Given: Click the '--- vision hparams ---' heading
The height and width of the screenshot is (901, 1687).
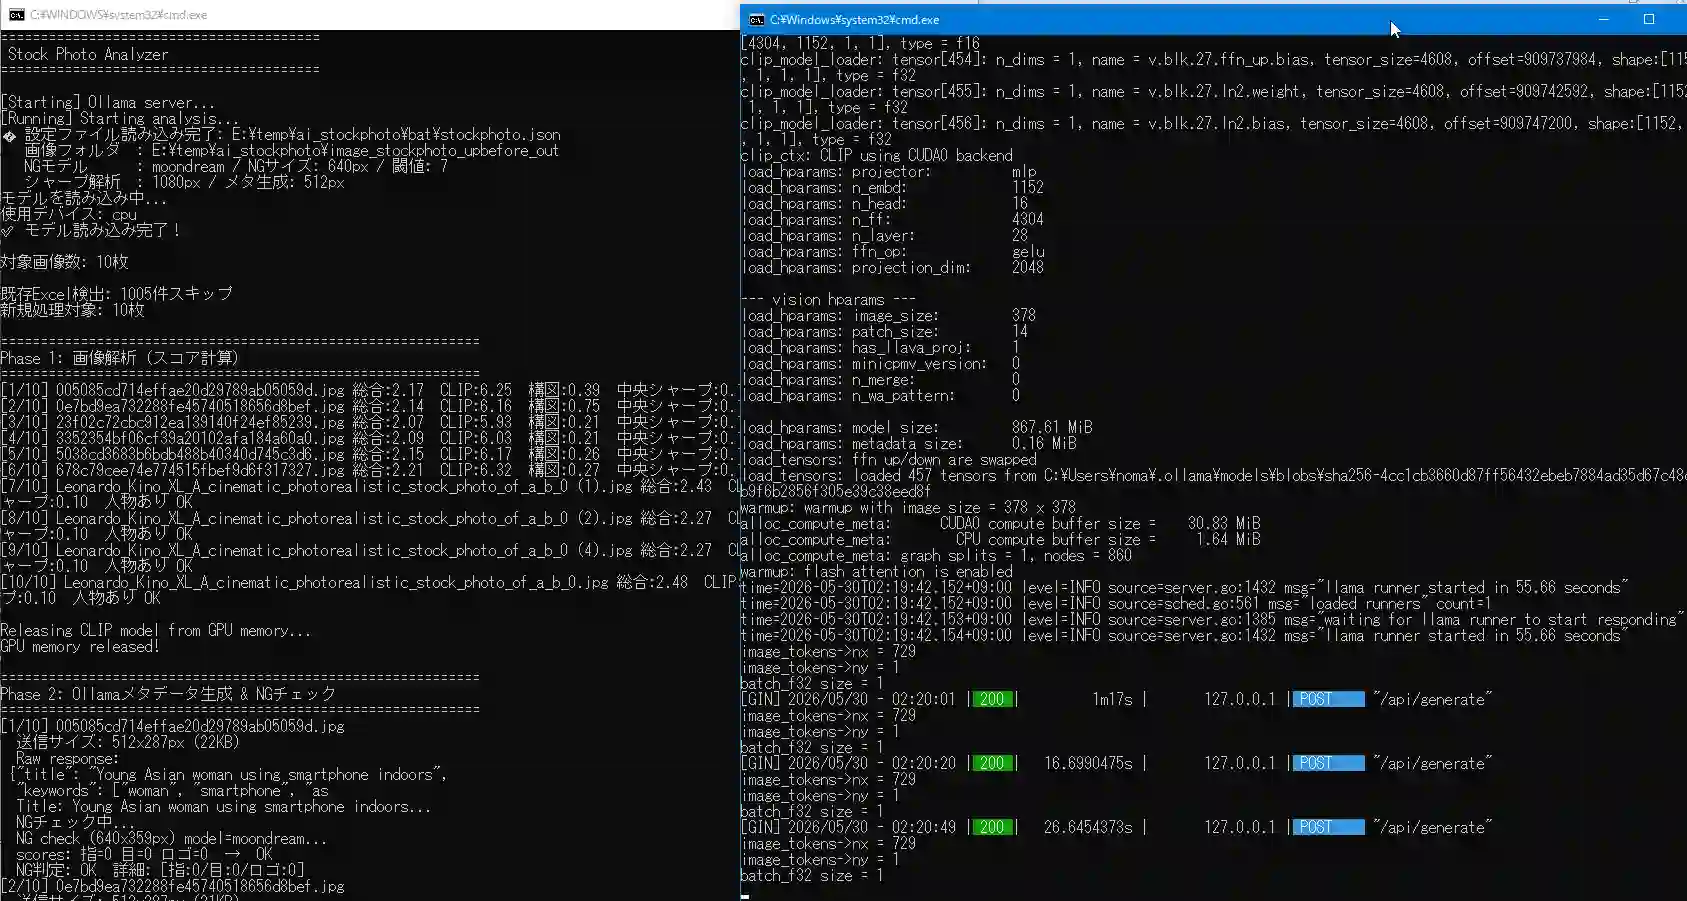Looking at the screenshot, I should [828, 299].
